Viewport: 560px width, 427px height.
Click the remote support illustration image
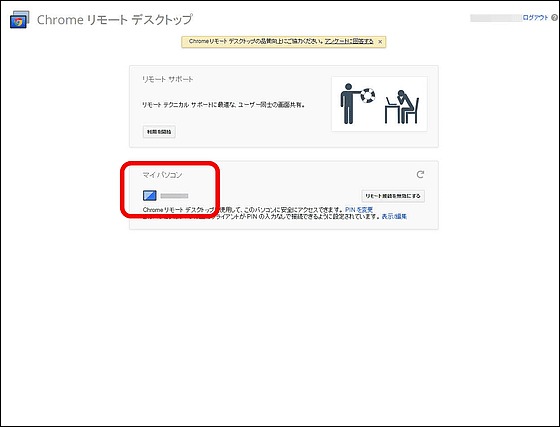pyautogui.click(x=379, y=104)
